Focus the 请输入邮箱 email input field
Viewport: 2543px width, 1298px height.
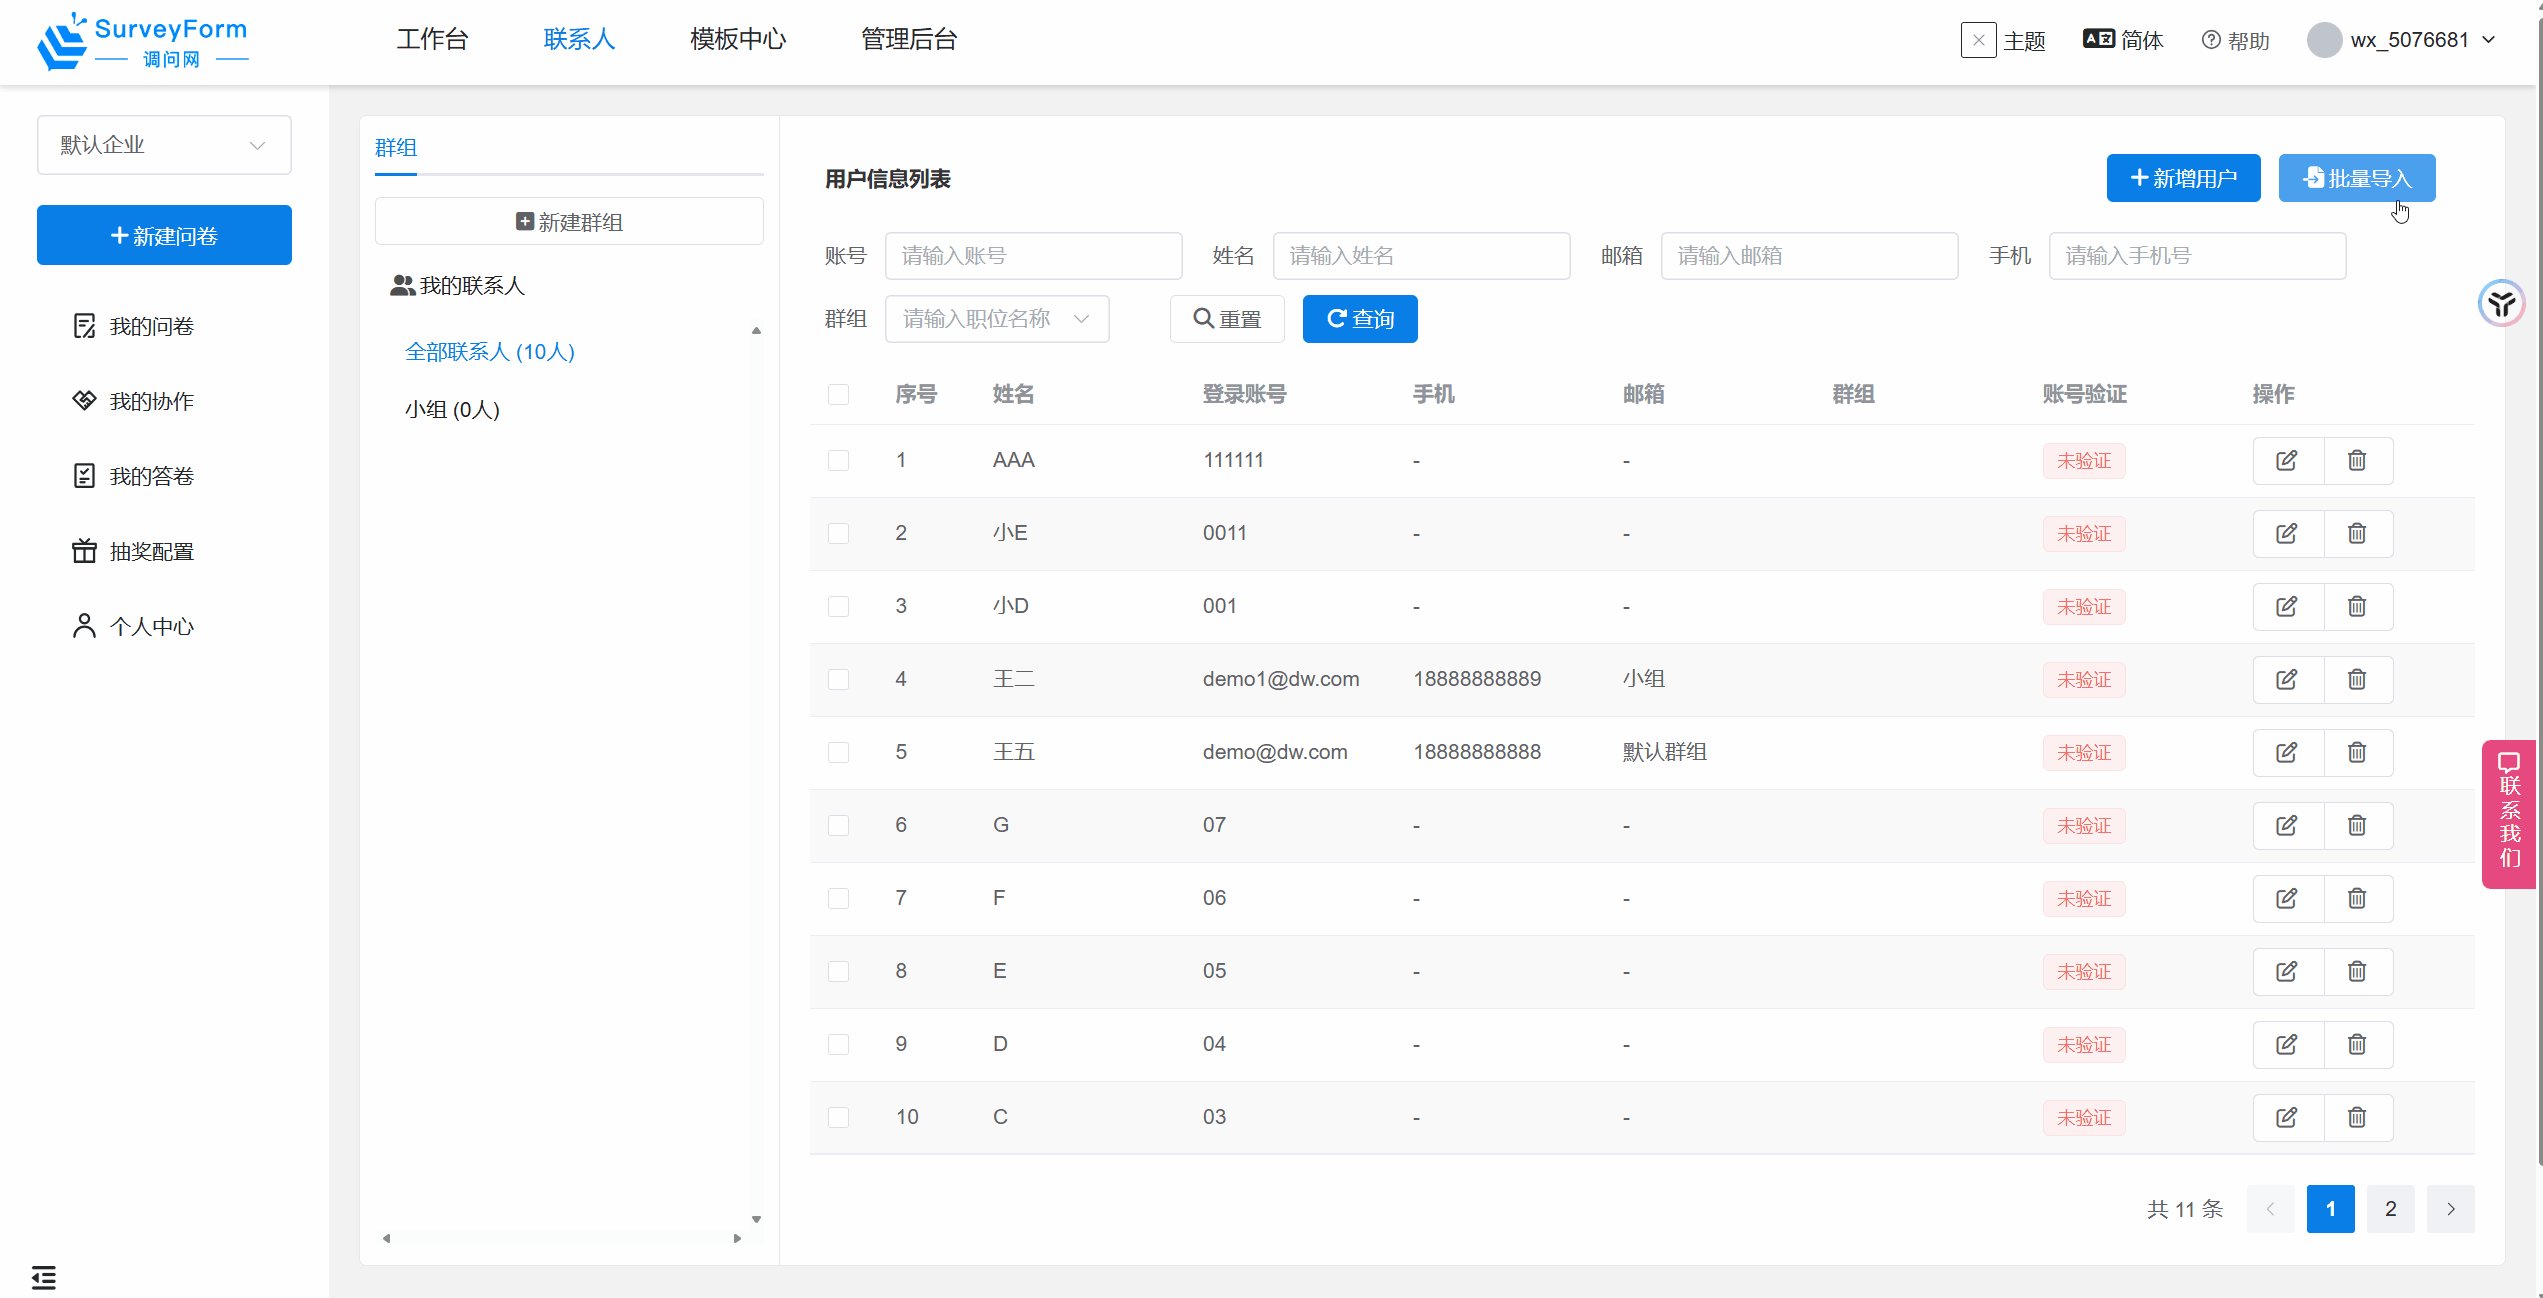pyautogui.click(x=1809, y=256)
